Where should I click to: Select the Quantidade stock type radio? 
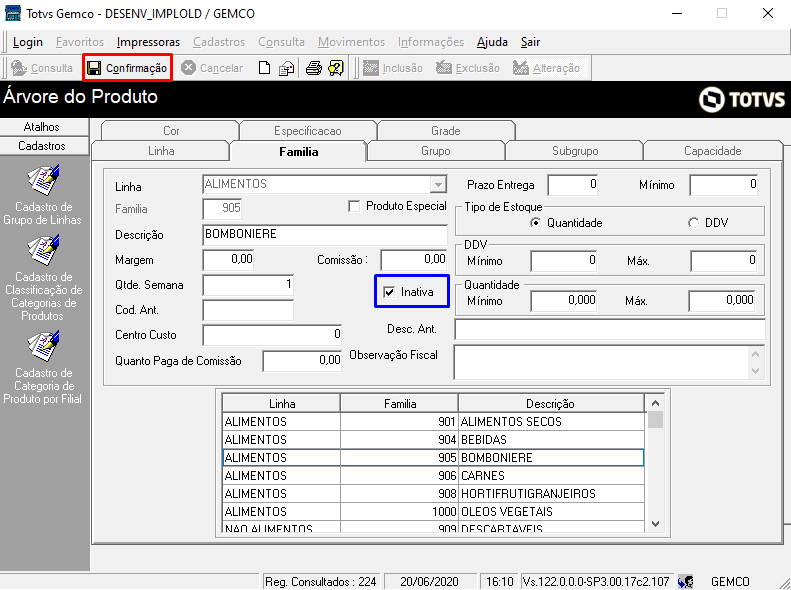point(535,223)
